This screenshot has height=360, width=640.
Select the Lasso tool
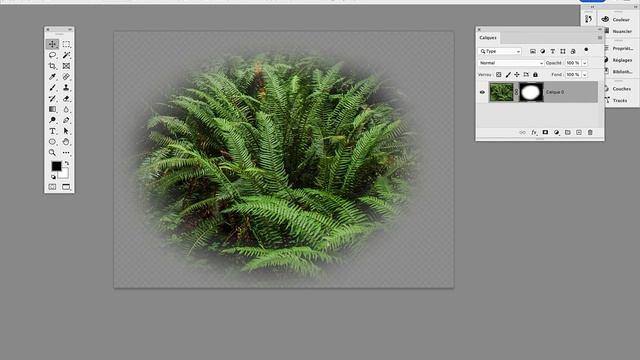point(52,55)
